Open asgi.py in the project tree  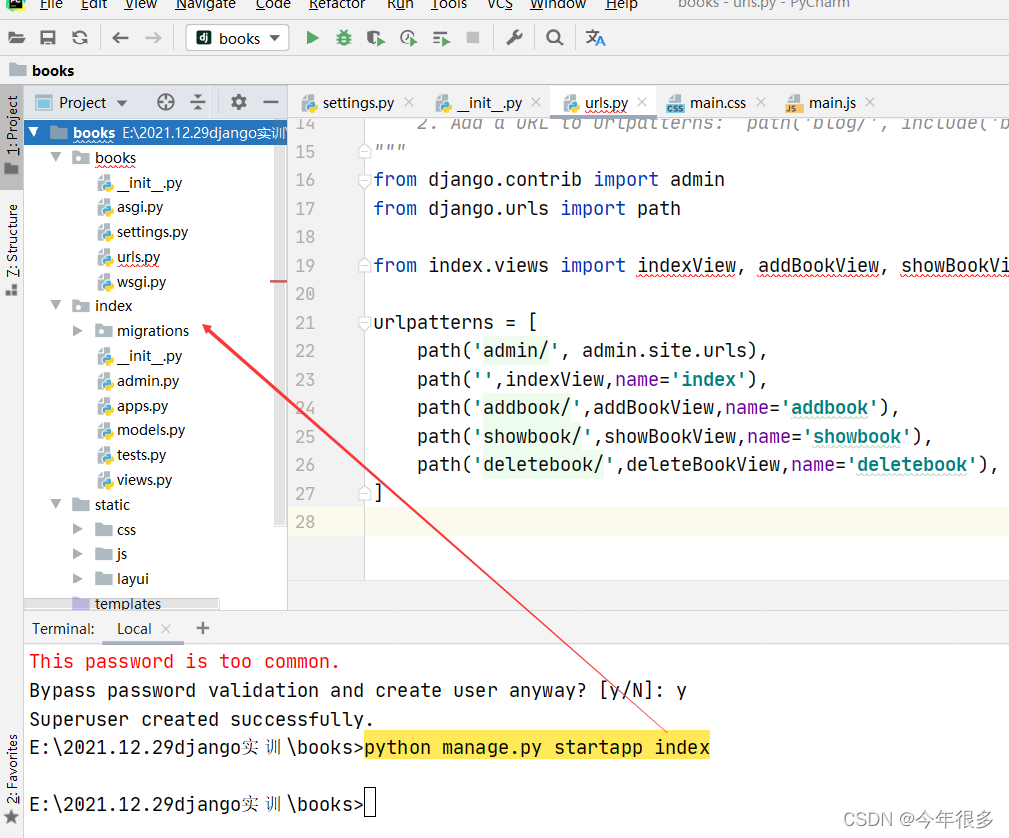coord(140,207)
